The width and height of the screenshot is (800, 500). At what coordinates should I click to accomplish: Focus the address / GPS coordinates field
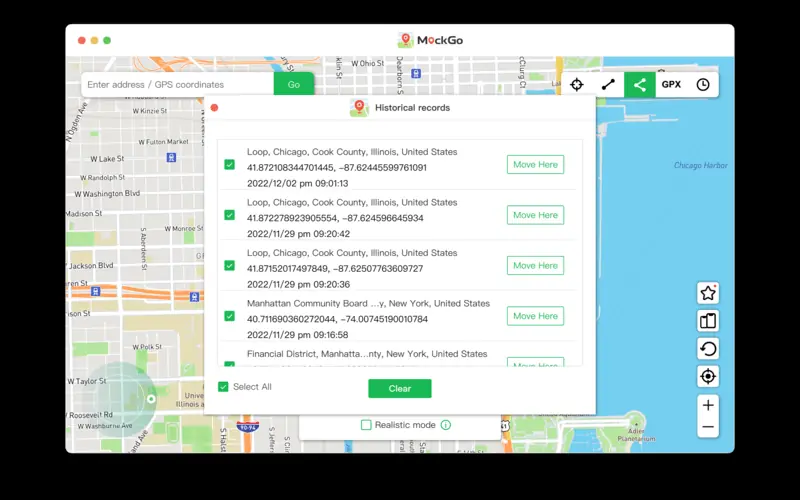click(178, 85)
